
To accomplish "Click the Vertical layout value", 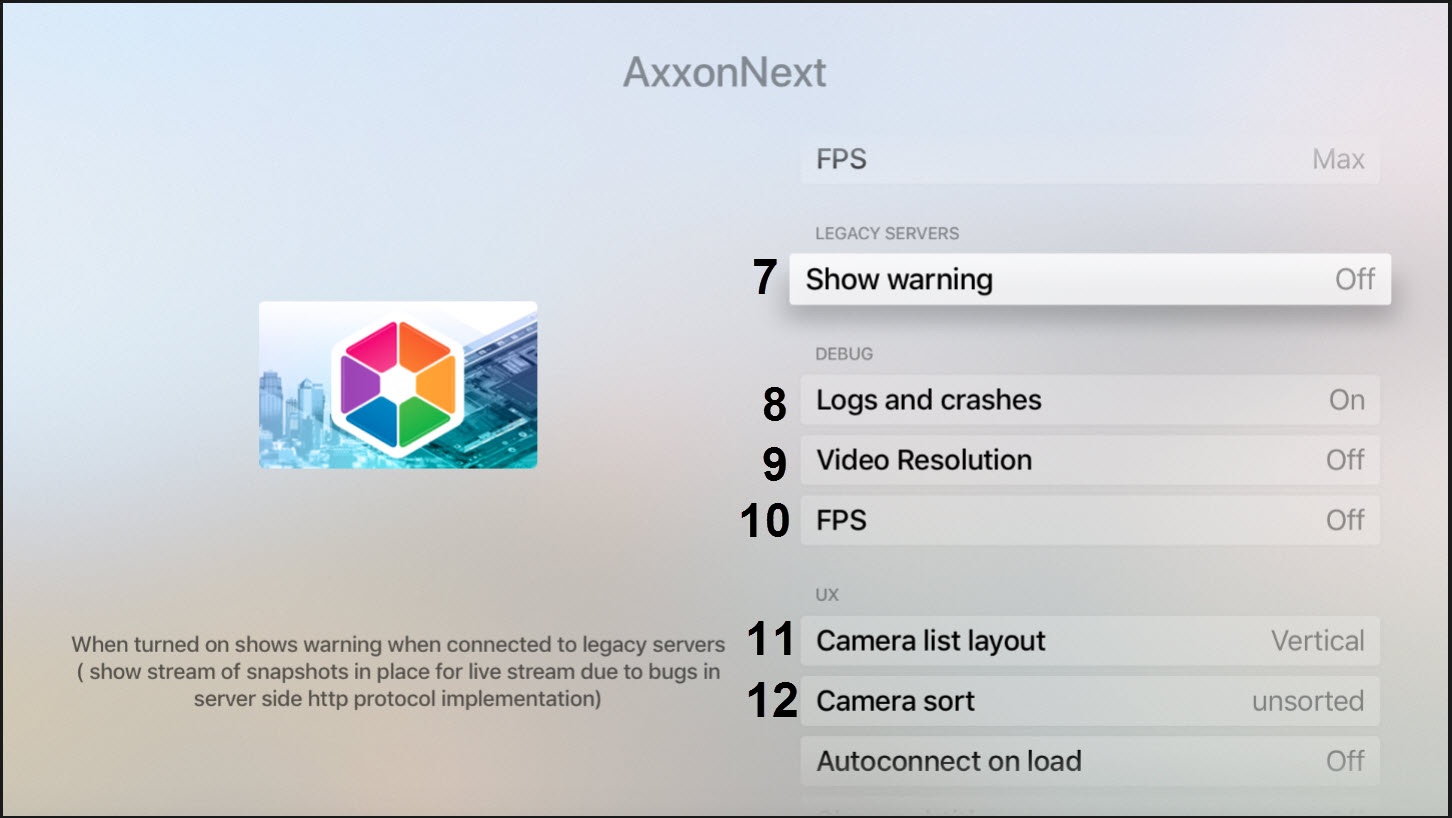I will pyautogui.click(x=1317, y=641).
